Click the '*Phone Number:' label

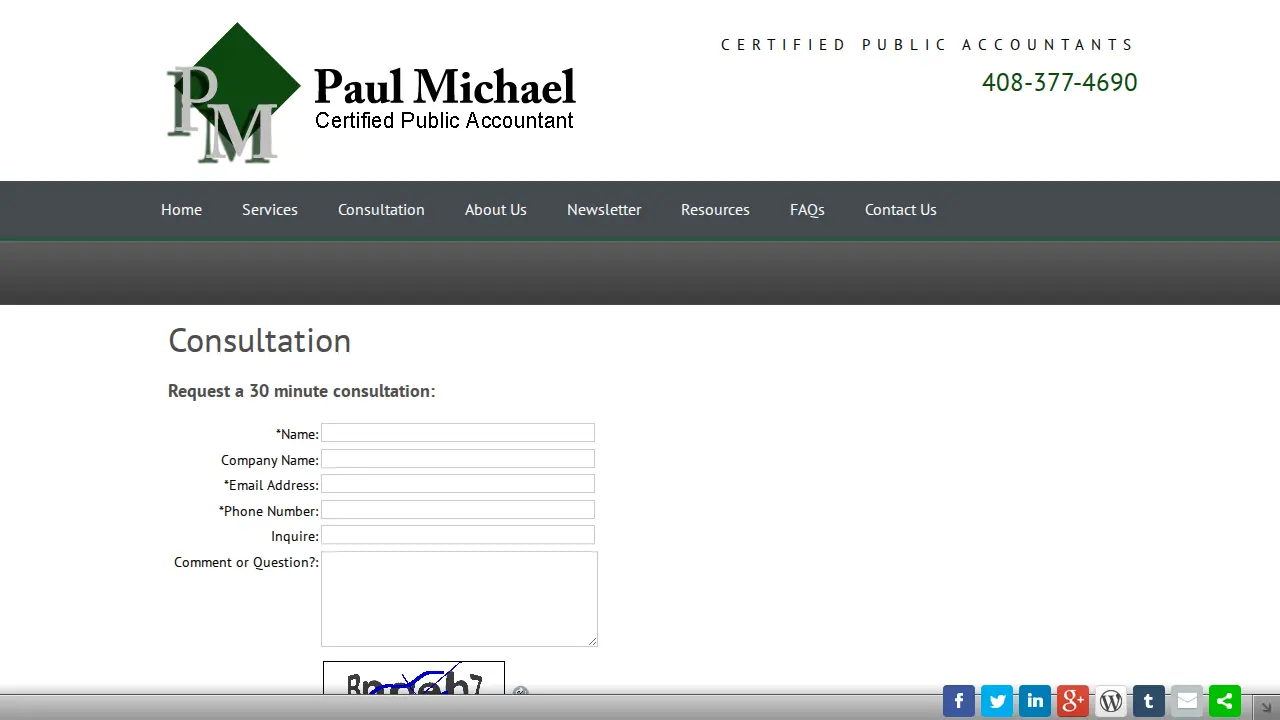click(269, 511)
